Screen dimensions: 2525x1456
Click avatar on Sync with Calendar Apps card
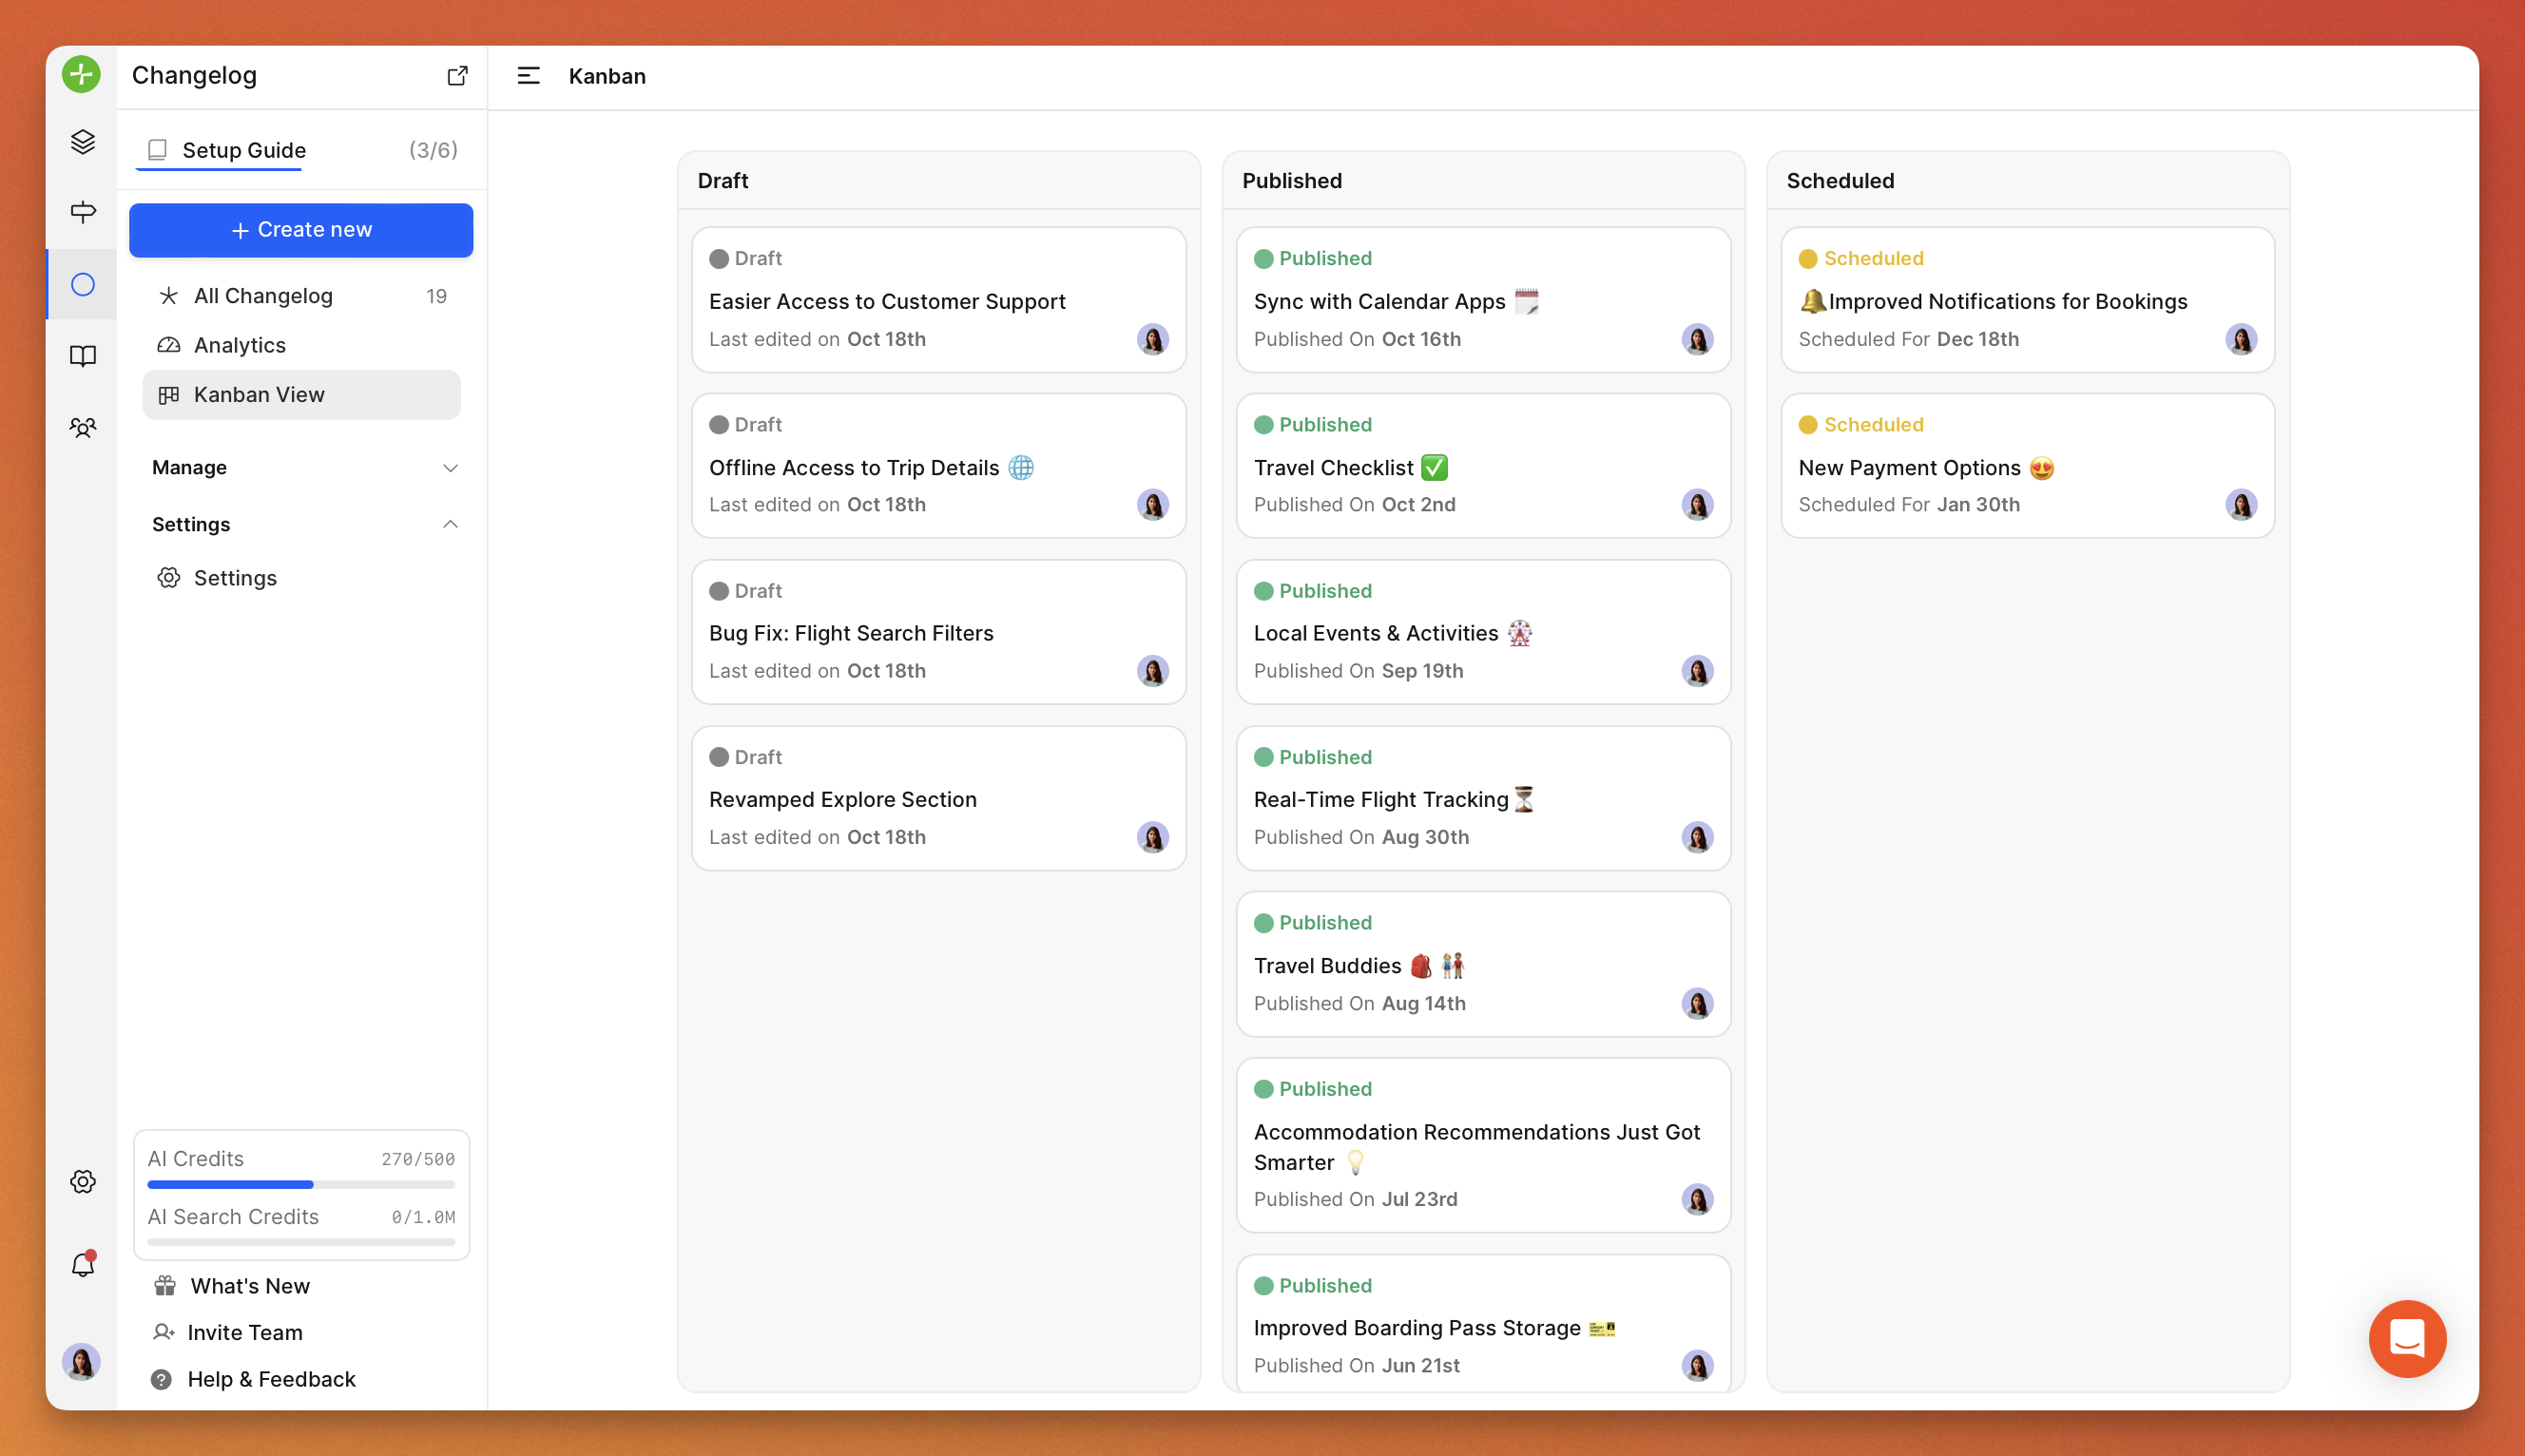click(x=1697, y=339)
